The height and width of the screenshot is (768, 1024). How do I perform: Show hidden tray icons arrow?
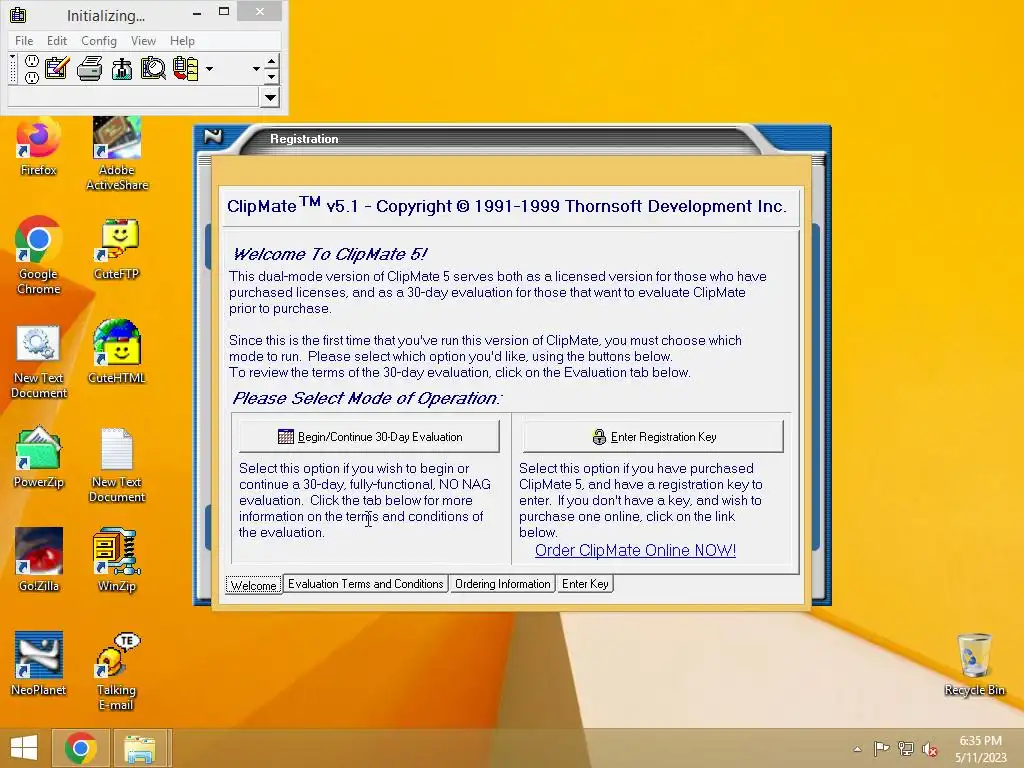click(x=857, y=749)
